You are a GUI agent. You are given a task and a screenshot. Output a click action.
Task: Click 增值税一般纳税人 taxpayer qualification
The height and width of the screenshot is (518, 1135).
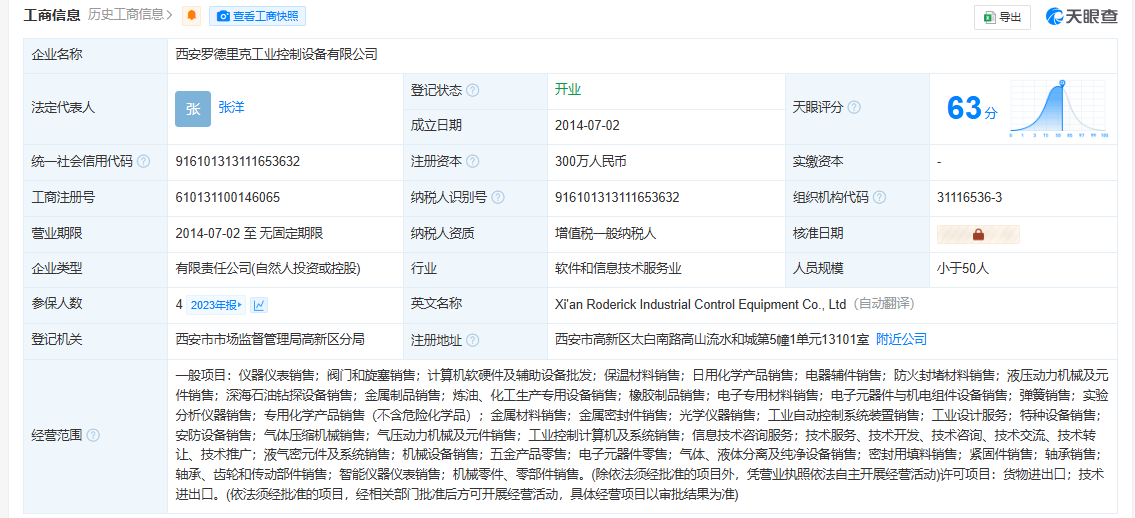[x=606, y=233]
